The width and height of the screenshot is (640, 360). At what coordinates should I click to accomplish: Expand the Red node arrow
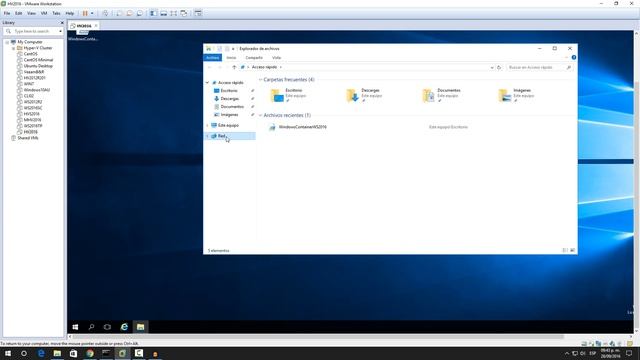click(207, 136)
